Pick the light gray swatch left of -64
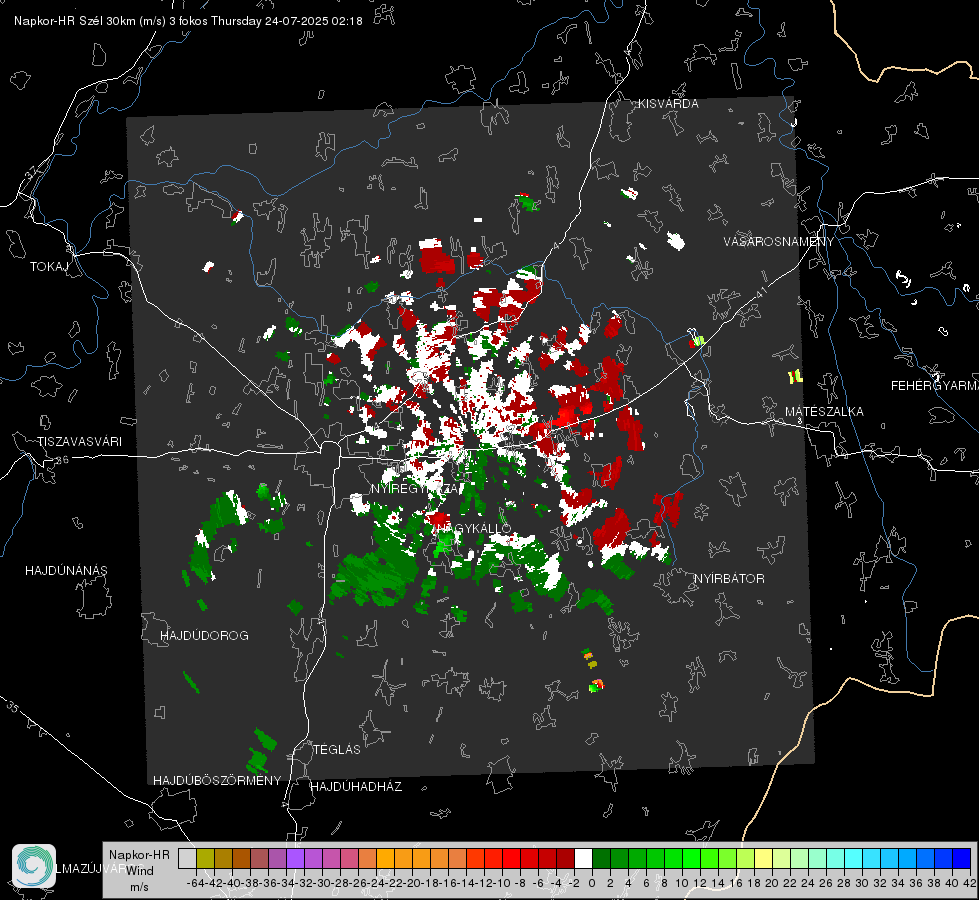Viewport: 979px width, 900px height. pos(187,858)
